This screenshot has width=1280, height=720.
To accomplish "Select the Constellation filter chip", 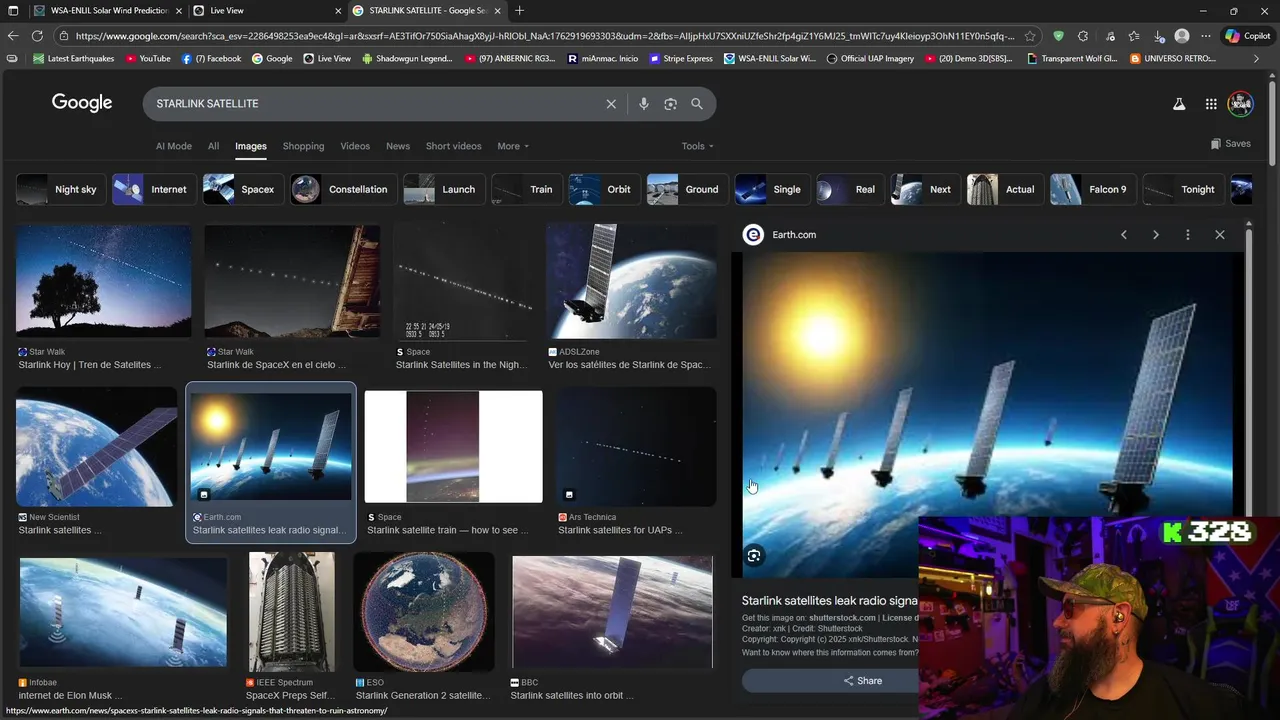I will click(x=343, y=189).
